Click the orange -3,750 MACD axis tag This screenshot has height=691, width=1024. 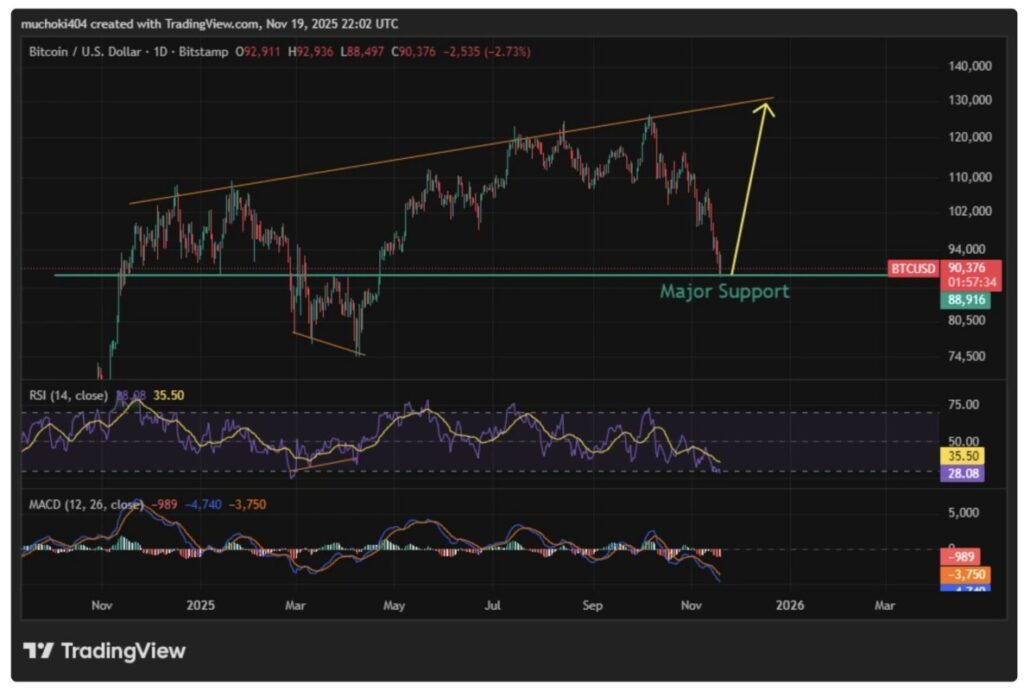point(963,575)
